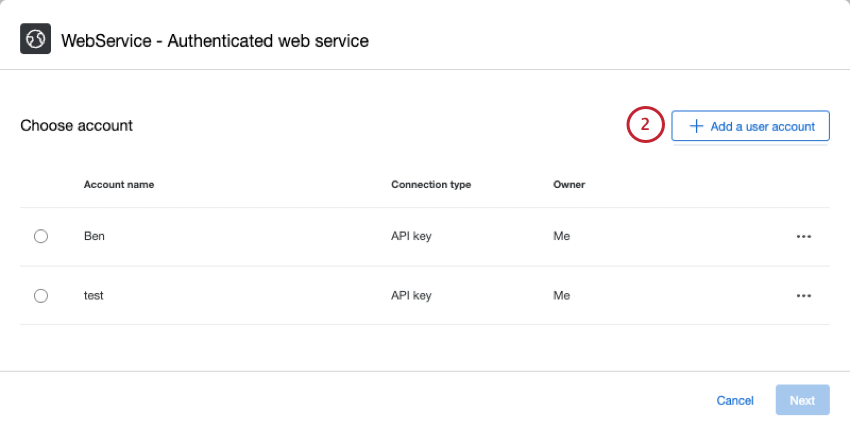This screenshot has width=850, height=428.
Task: Click the Owner column header
Action: (569, 185)
